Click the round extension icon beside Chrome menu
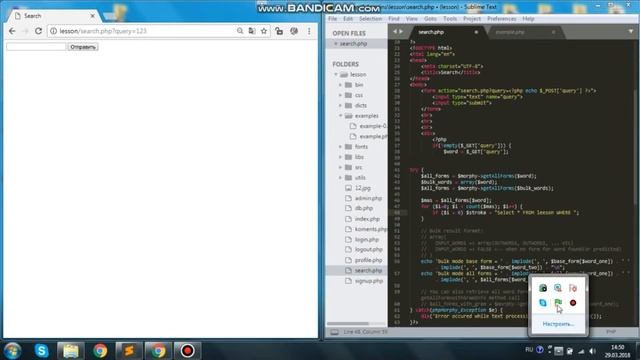 [294, 31]
